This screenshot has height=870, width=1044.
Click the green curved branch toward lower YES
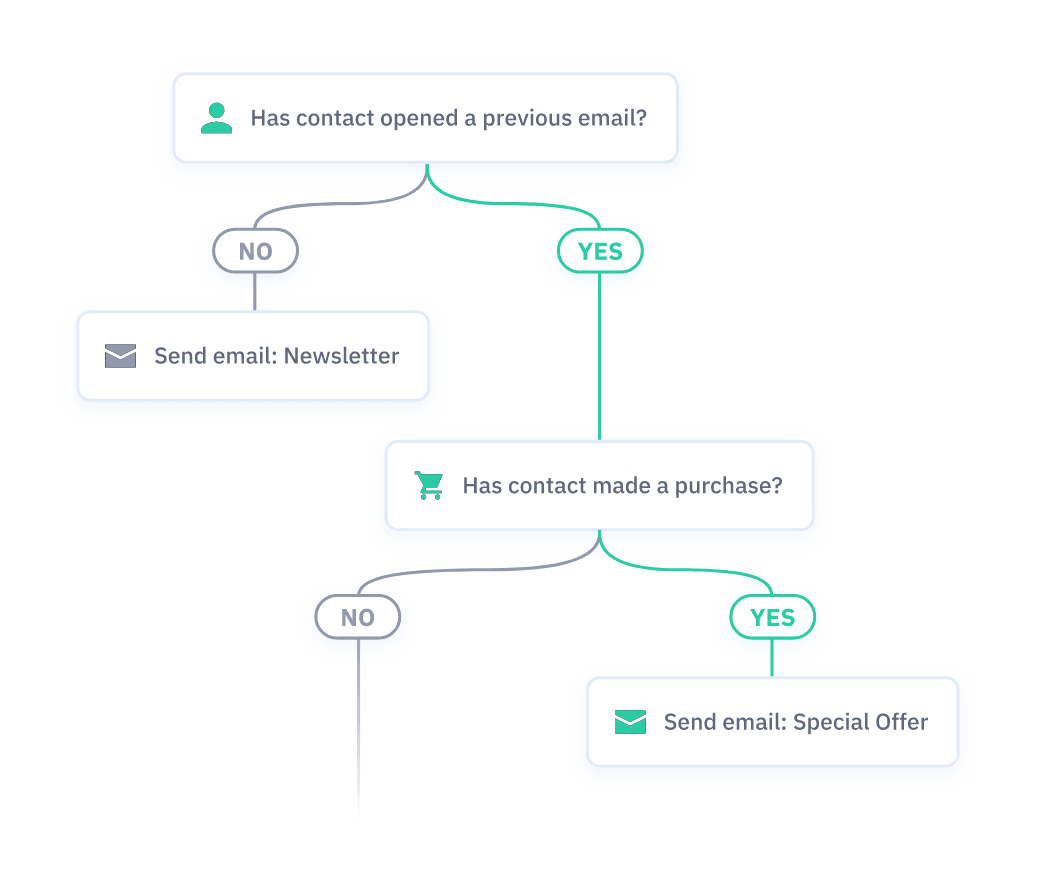[686, 570]
